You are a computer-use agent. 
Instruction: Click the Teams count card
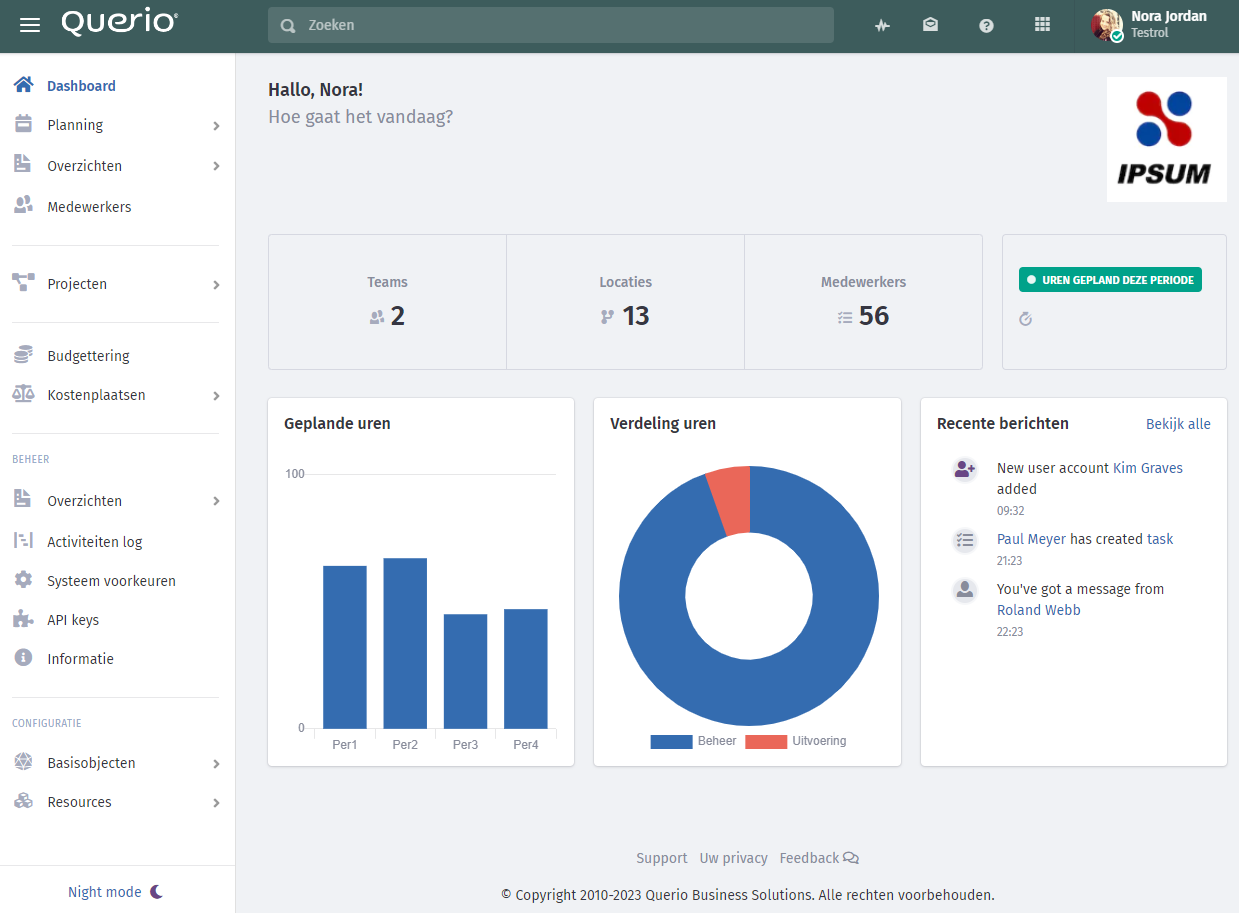click(388, 302)
